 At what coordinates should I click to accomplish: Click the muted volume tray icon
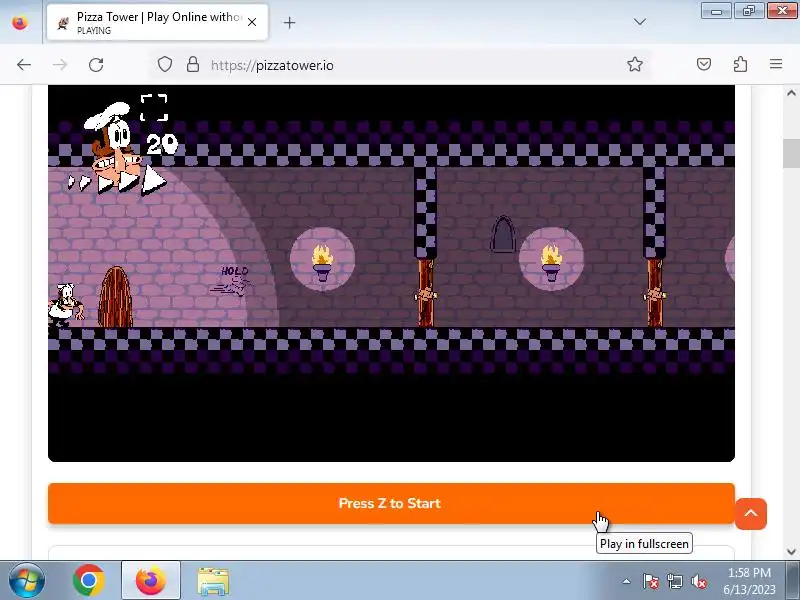[698, 581]
